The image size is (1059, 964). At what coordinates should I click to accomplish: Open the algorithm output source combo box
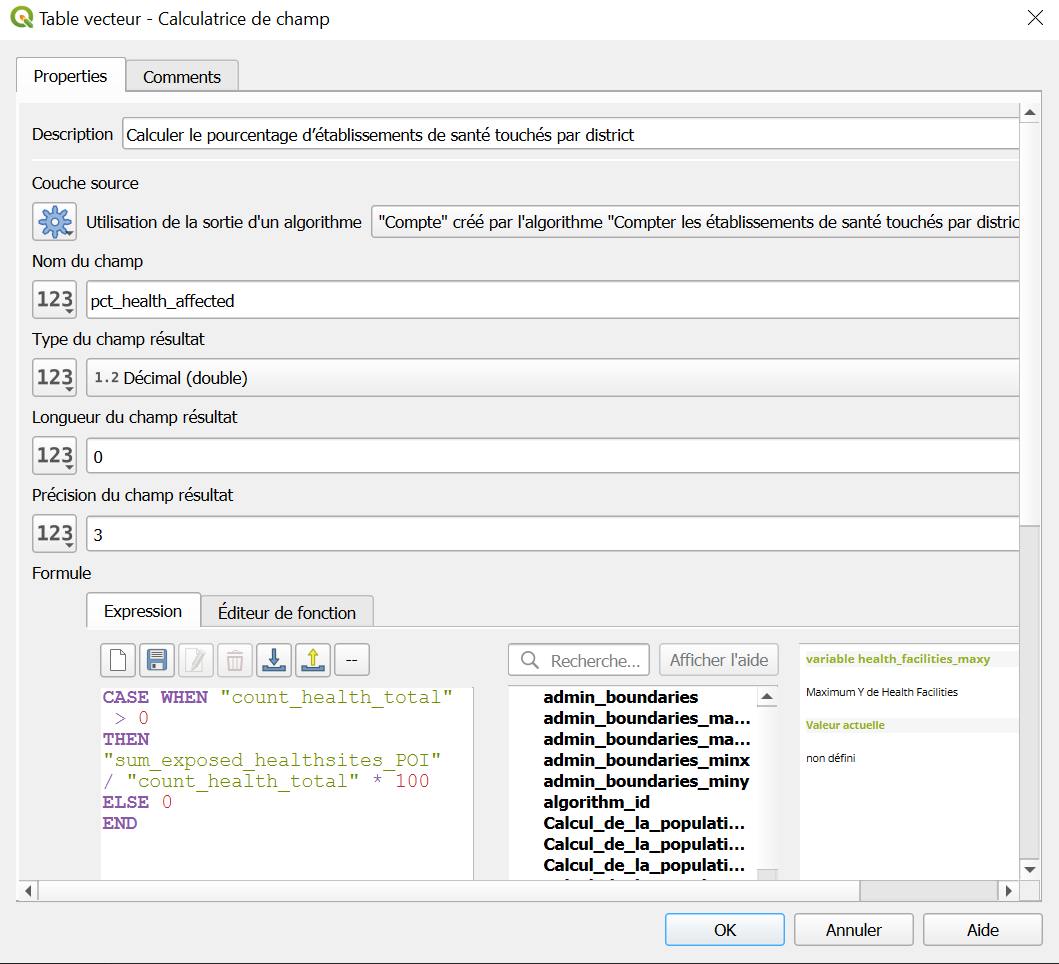click(694, 222)
